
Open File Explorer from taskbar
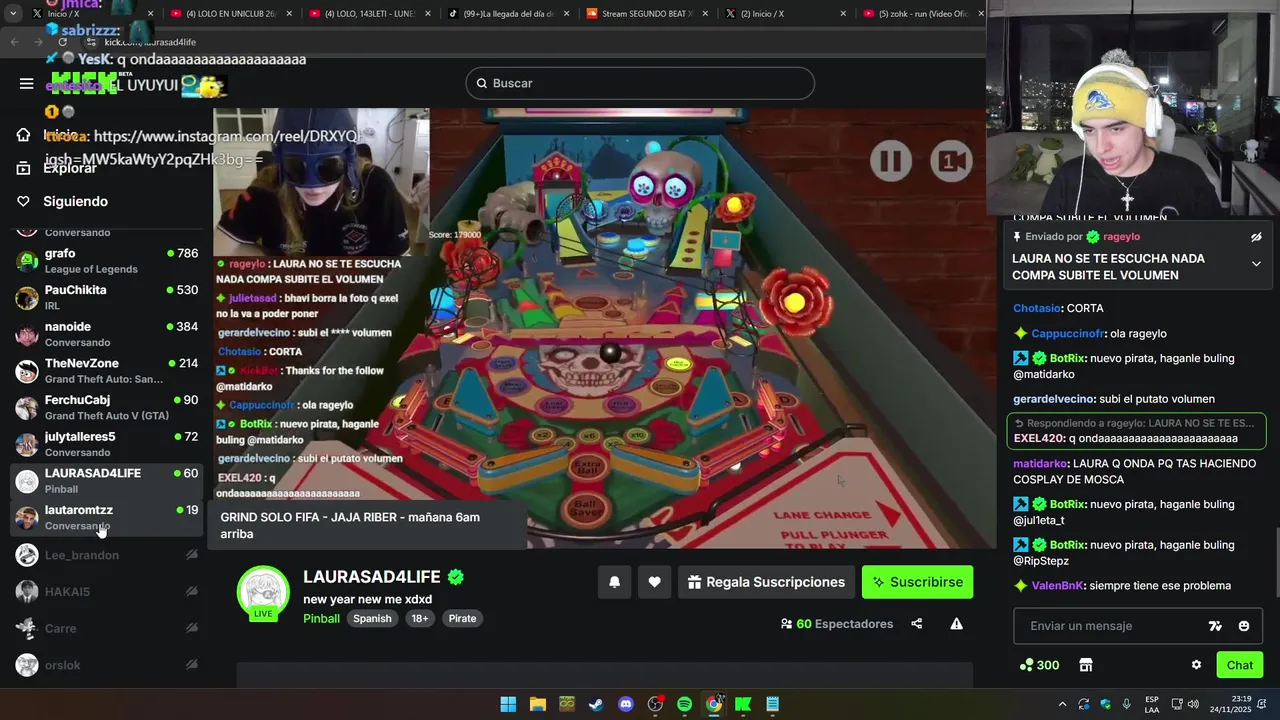click(x=537, y=704)
